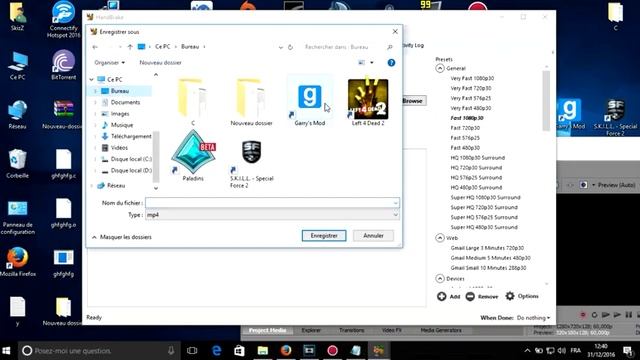Choose the Very Fast 1080p30 preset
The image size is (640, 360).
point(472,78)
